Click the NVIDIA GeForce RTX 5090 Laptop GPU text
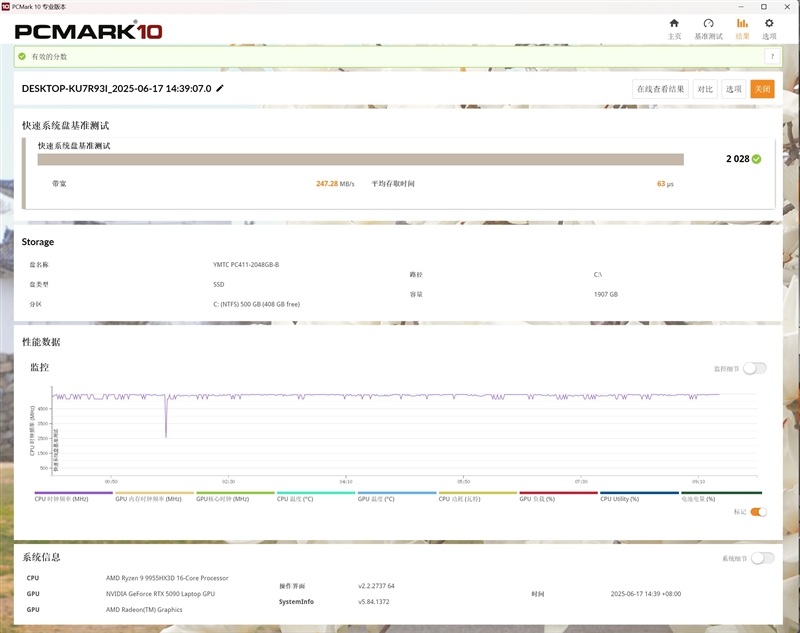Image resolution: width=800 pixels, height=633 pixels. pos(160,594)
